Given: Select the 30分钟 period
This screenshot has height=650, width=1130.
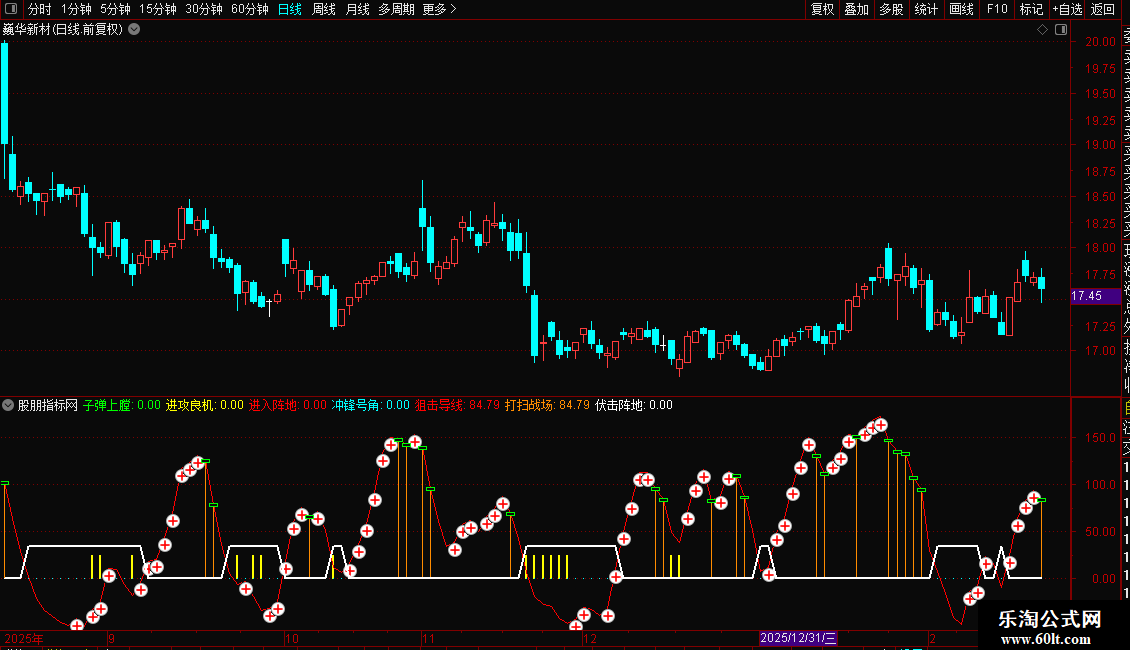Looking at the screenshot, I should (203, 9).
